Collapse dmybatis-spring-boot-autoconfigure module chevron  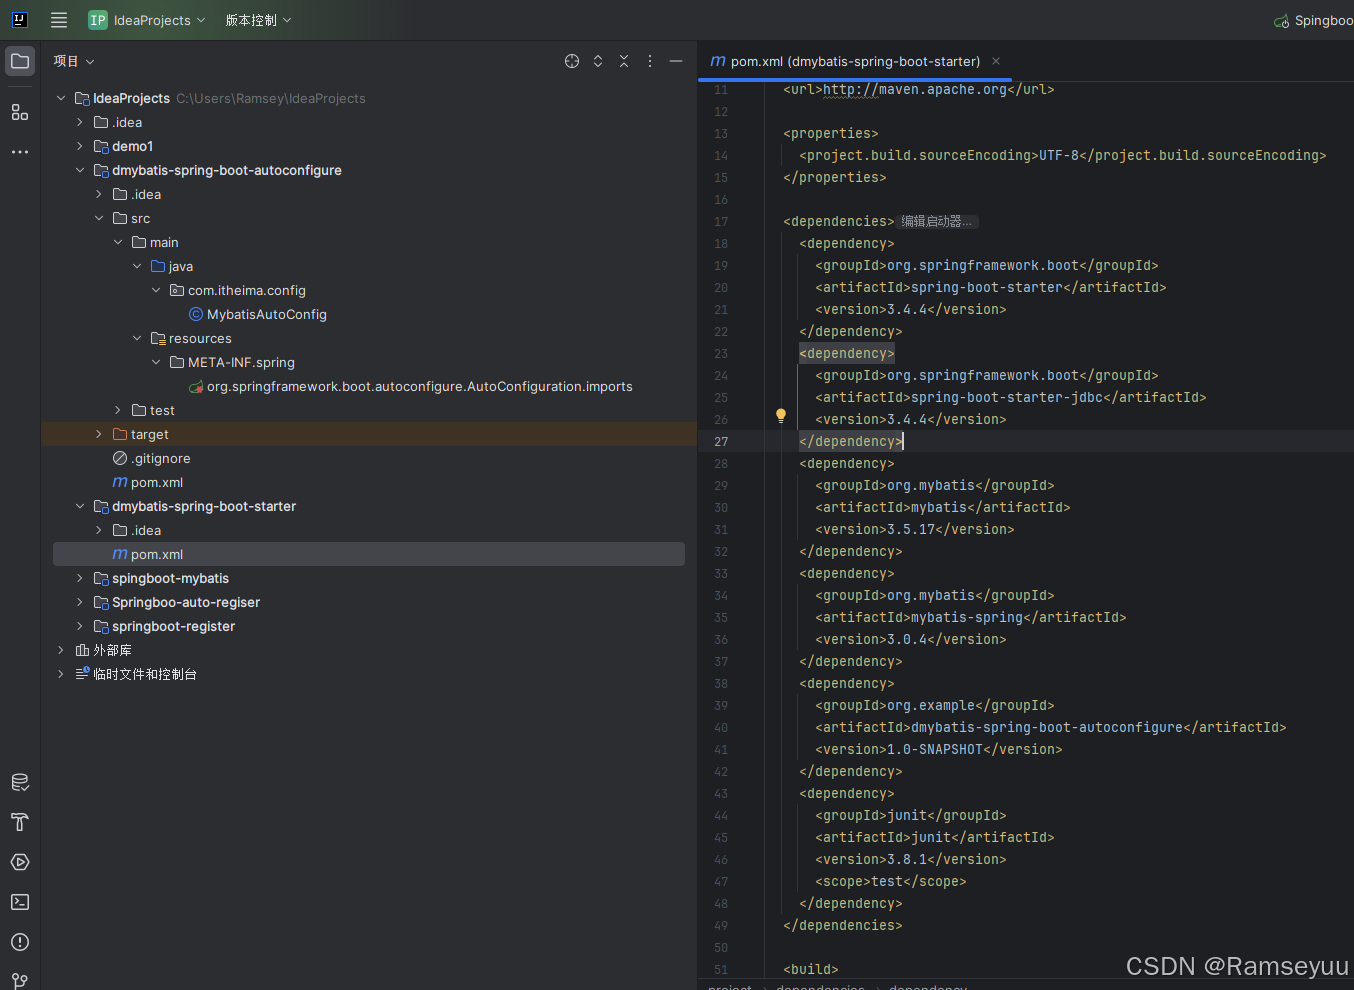click(x=80, y=170)
